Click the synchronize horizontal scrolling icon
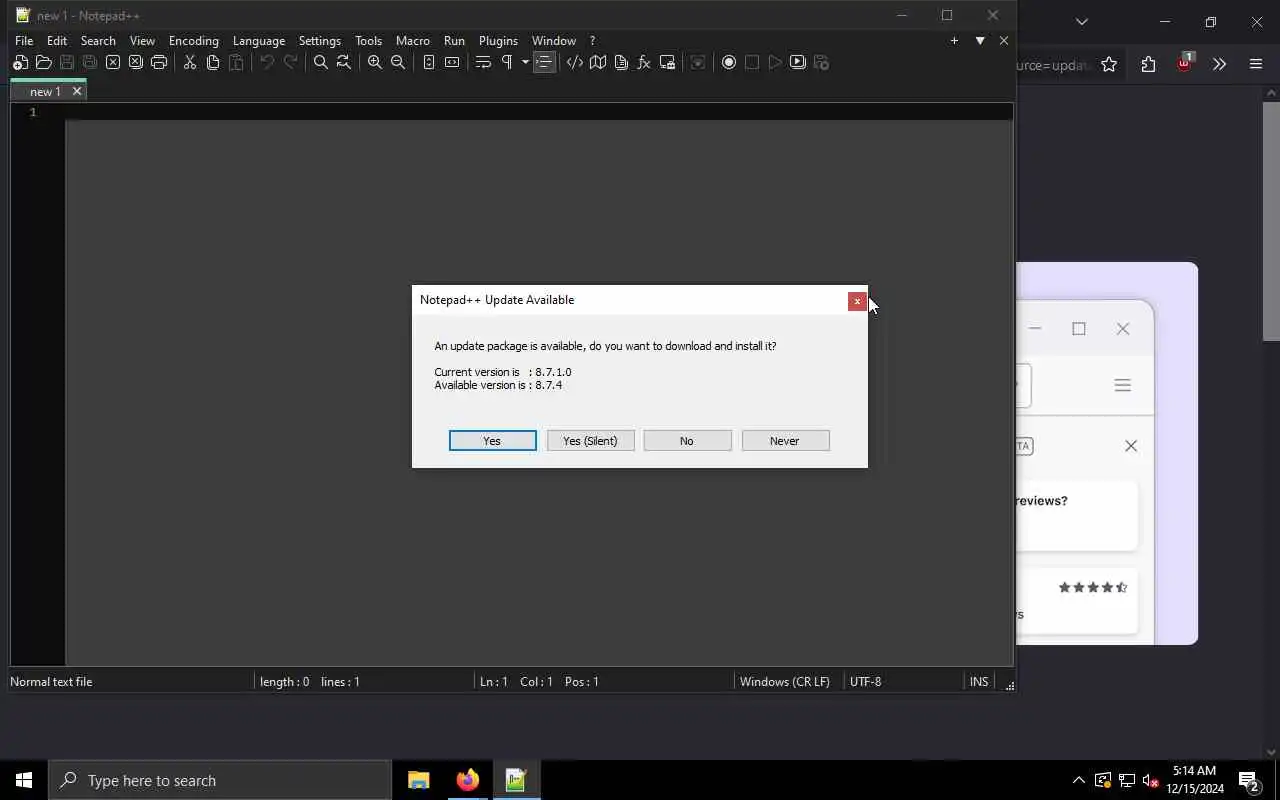 [x=452, y=62]
